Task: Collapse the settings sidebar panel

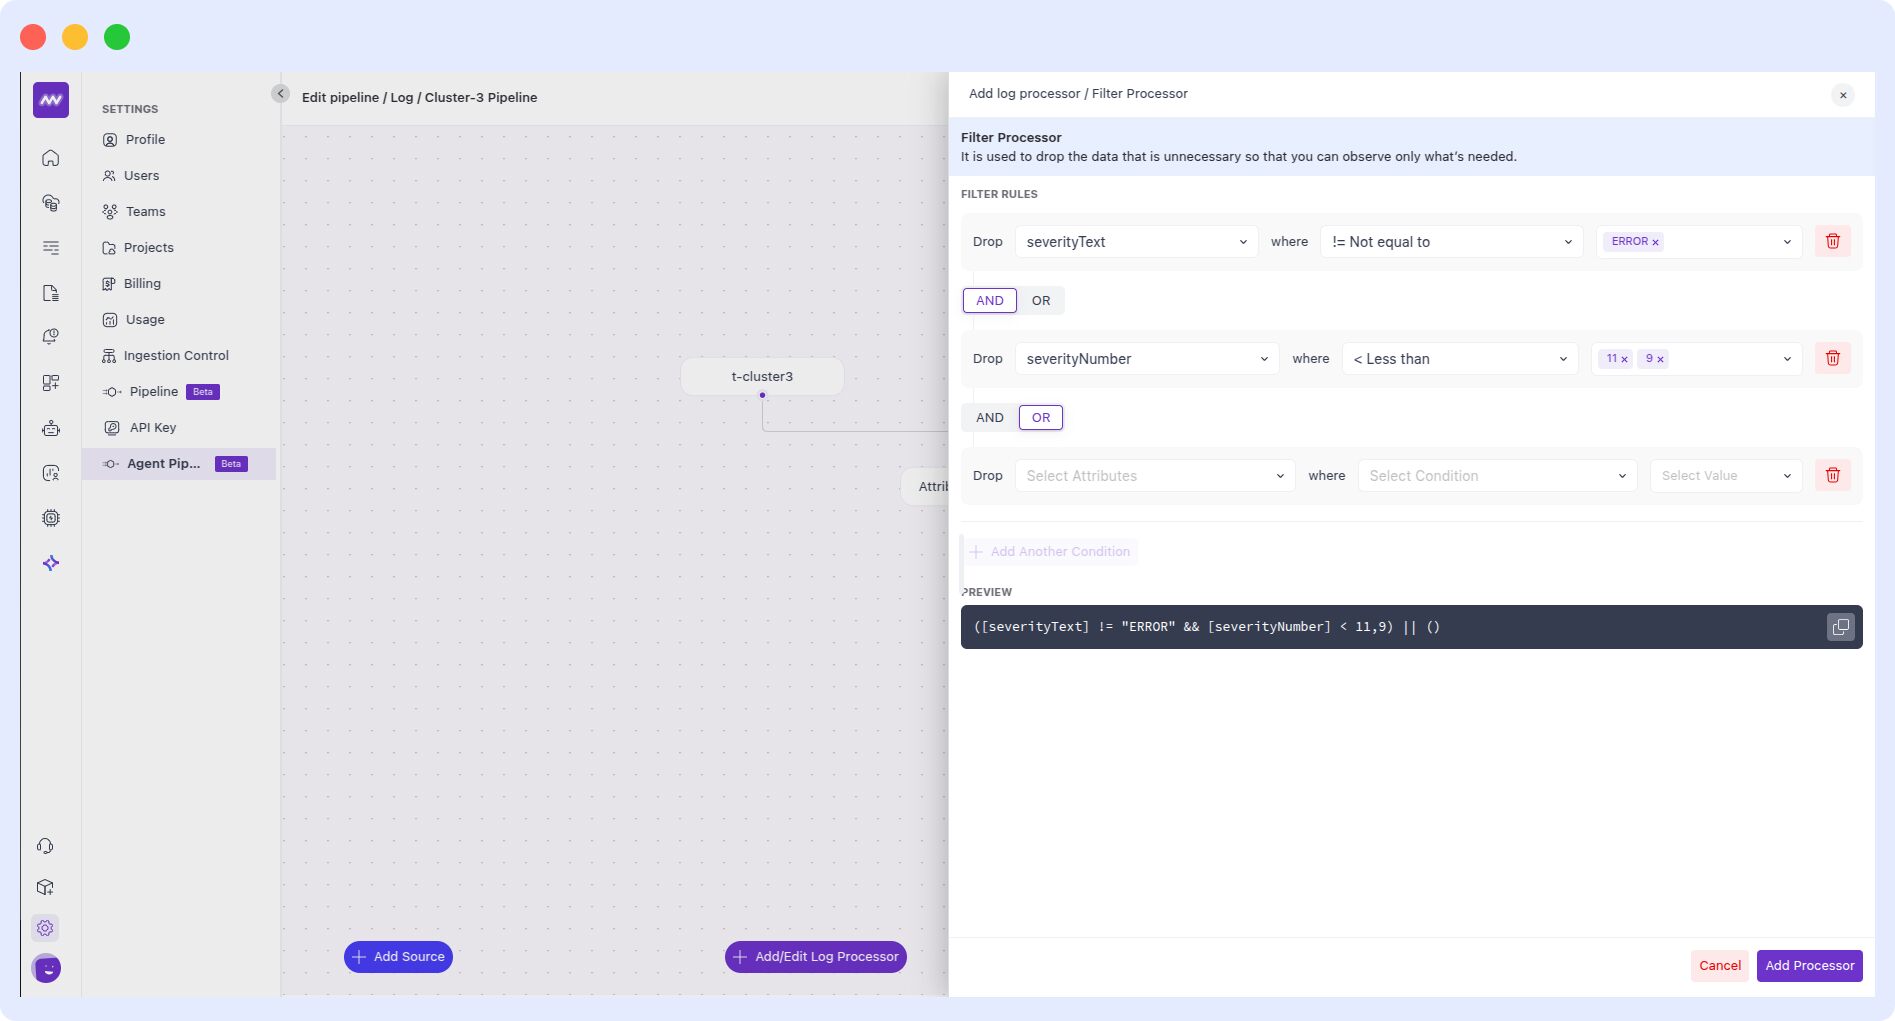Action: coord(280,93)
